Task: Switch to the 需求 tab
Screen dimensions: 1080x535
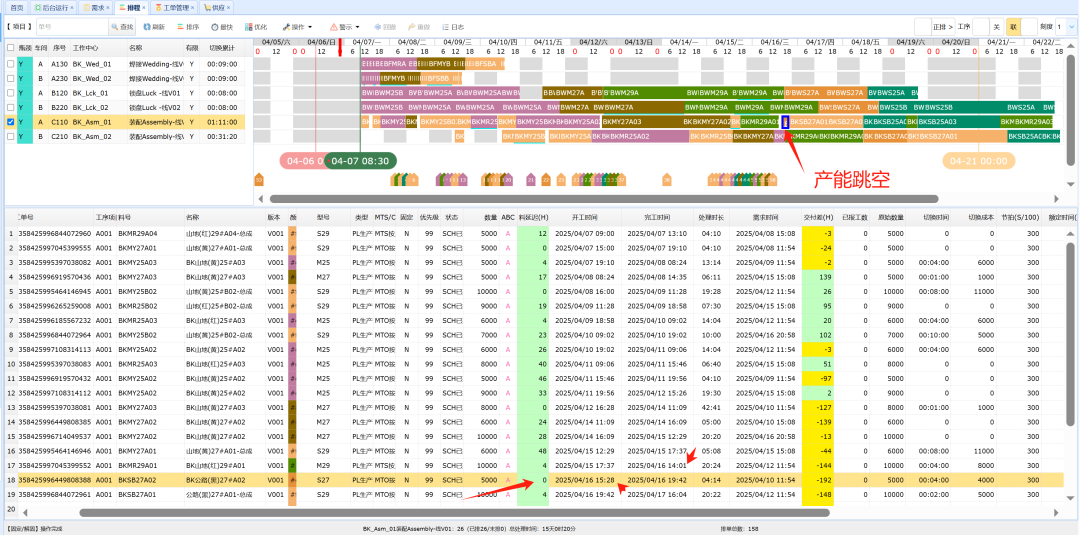Action: pos(96,7)
